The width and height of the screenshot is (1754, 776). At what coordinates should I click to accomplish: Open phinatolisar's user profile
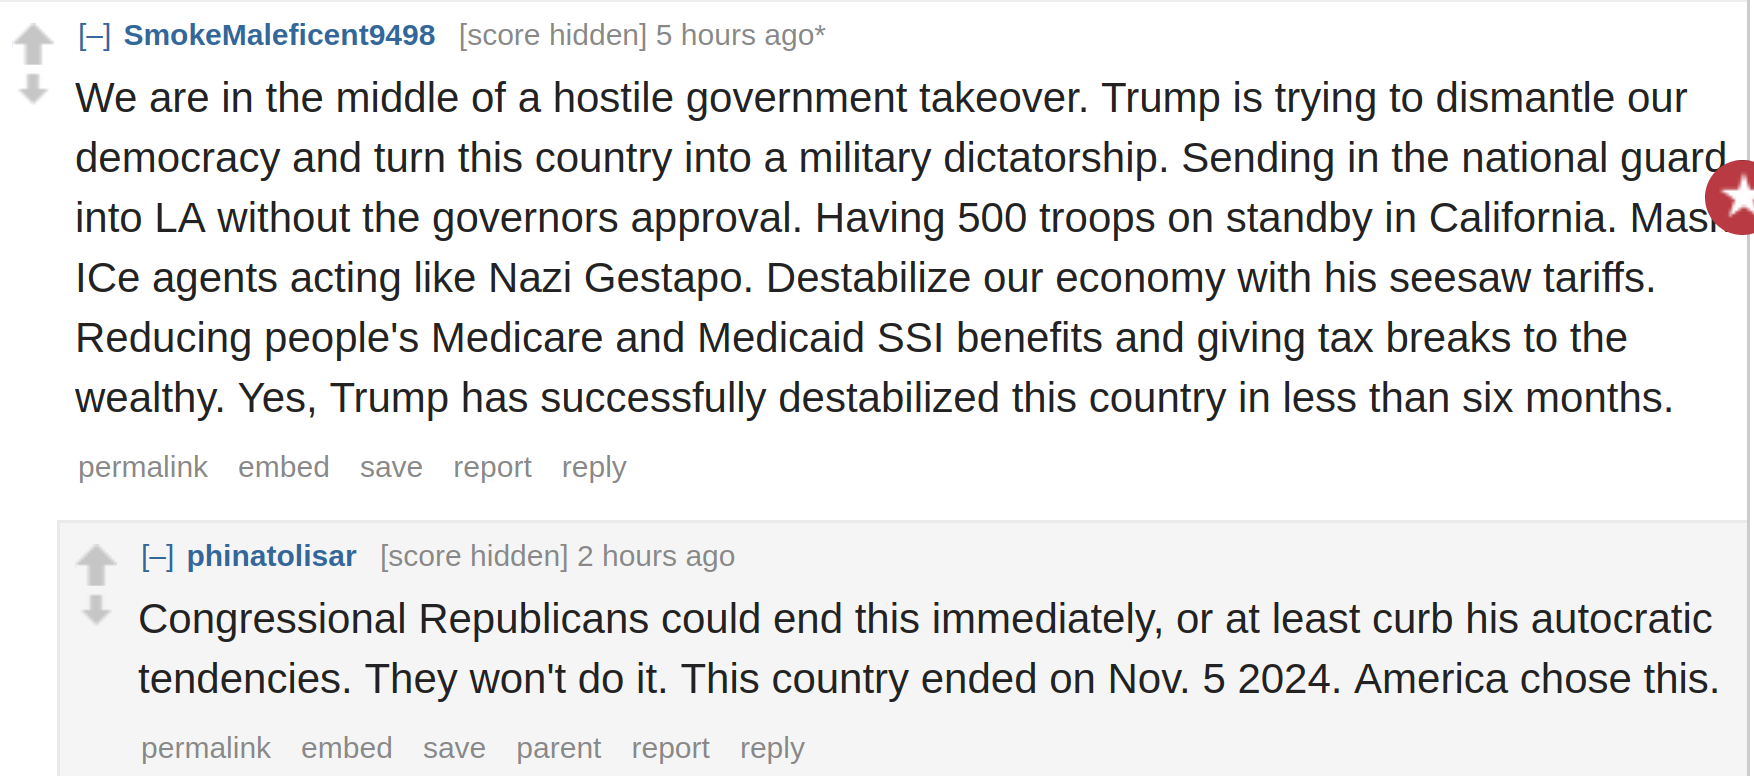pos(271,556)
